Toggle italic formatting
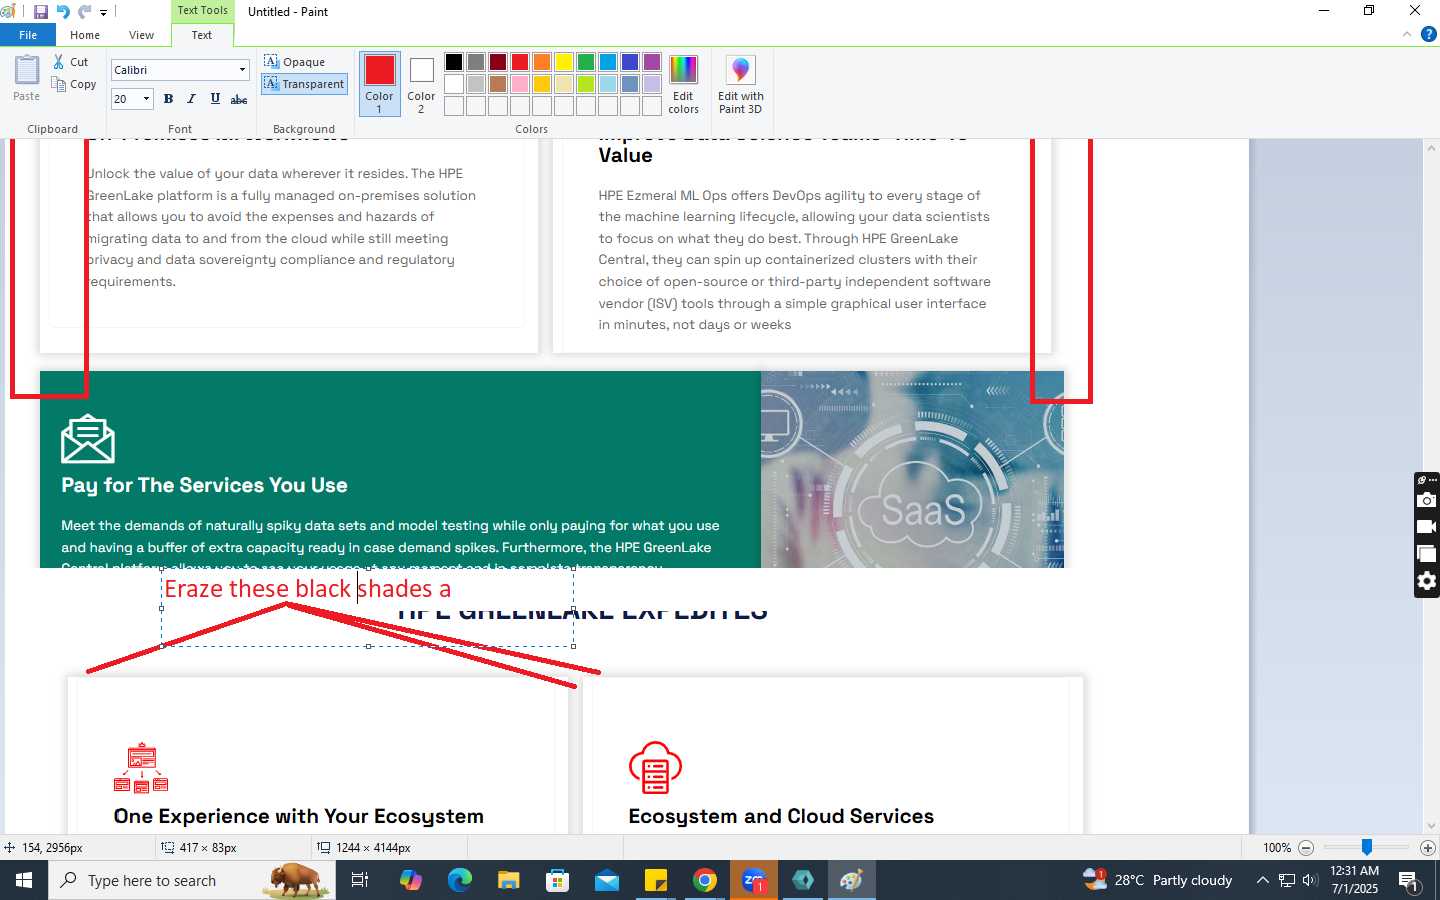Image resolution: width=1440 pixels, height=900 pixels. click(191, 99)
